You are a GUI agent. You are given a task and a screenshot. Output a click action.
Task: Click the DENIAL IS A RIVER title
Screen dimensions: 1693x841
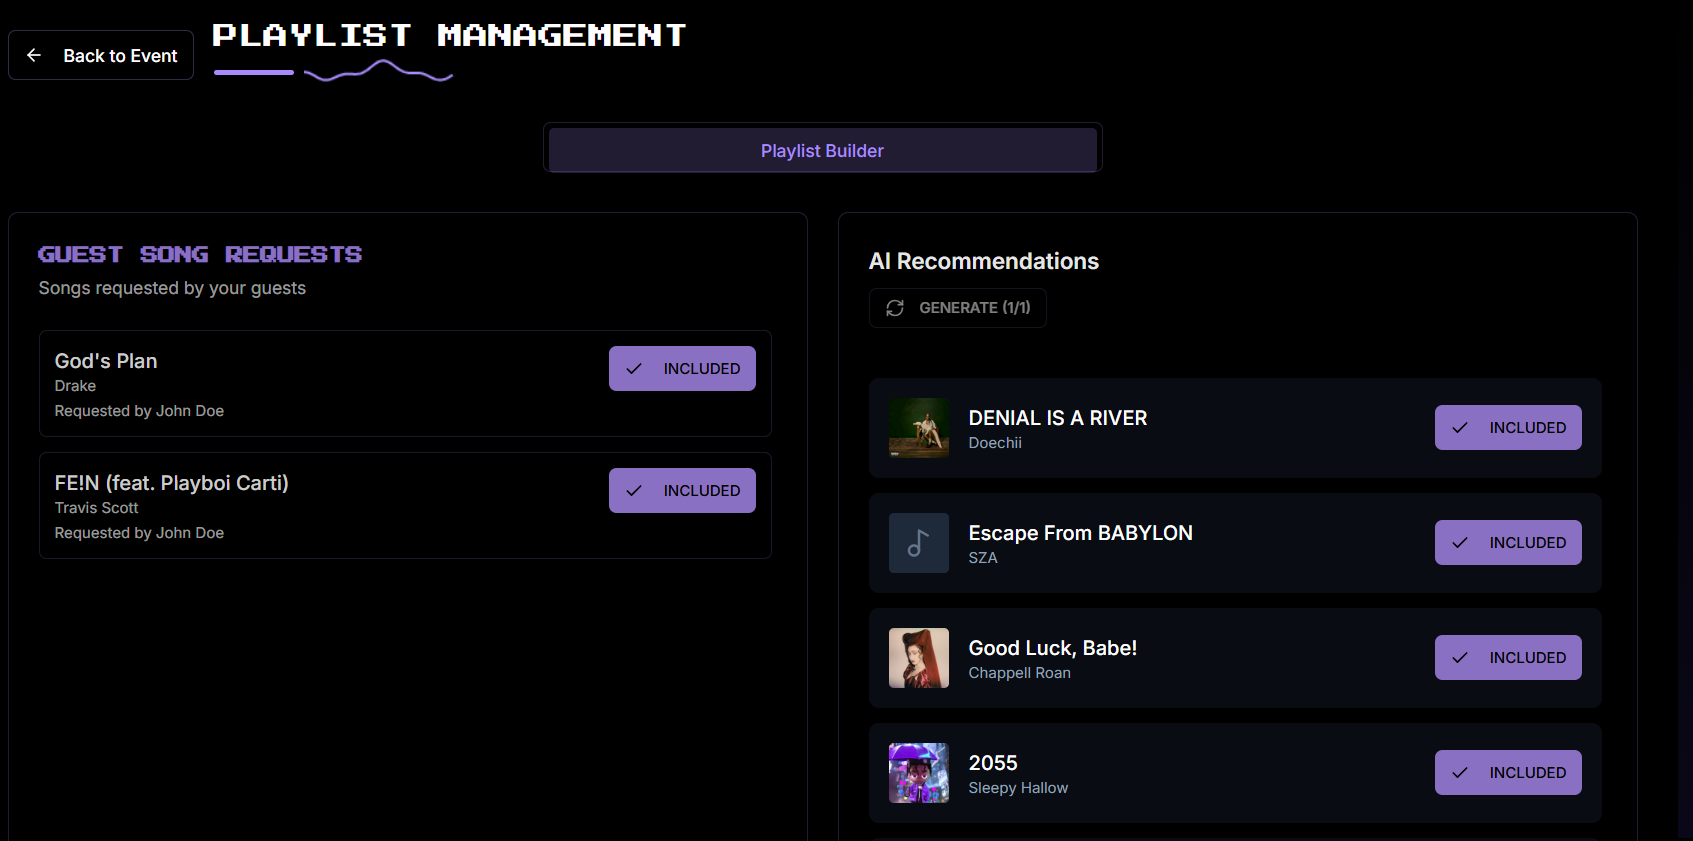click(1058, 418)
